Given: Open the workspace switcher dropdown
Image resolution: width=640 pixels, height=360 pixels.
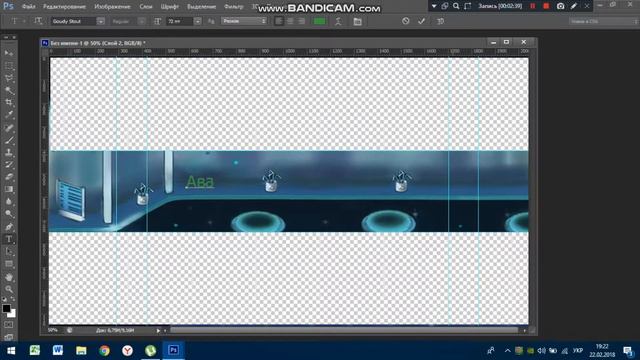Looking at the screenshot, I should [604, 21].
